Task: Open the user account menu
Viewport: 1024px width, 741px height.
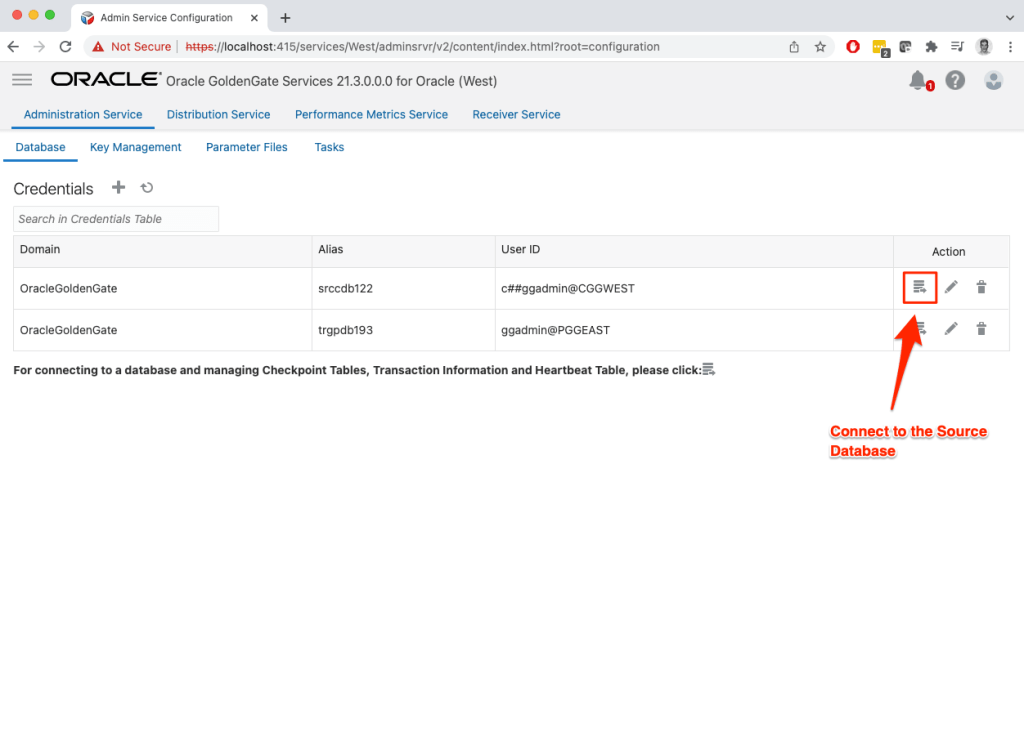Action: (993, 81)
